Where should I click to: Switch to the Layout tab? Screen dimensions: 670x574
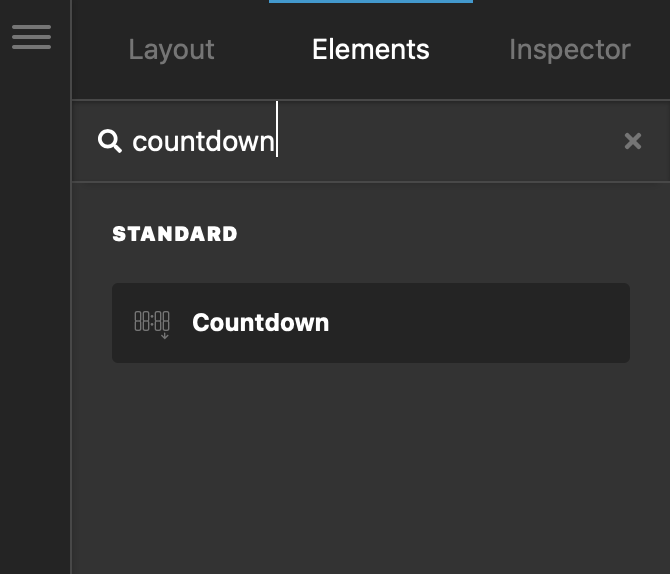(171, 50)
